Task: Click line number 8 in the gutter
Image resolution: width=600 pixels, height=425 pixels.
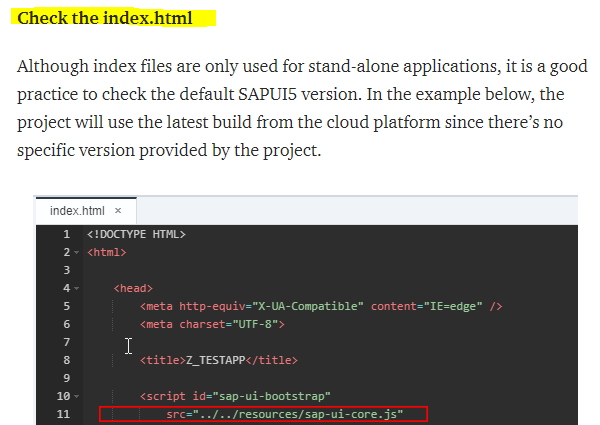Action: click(67, 360)
